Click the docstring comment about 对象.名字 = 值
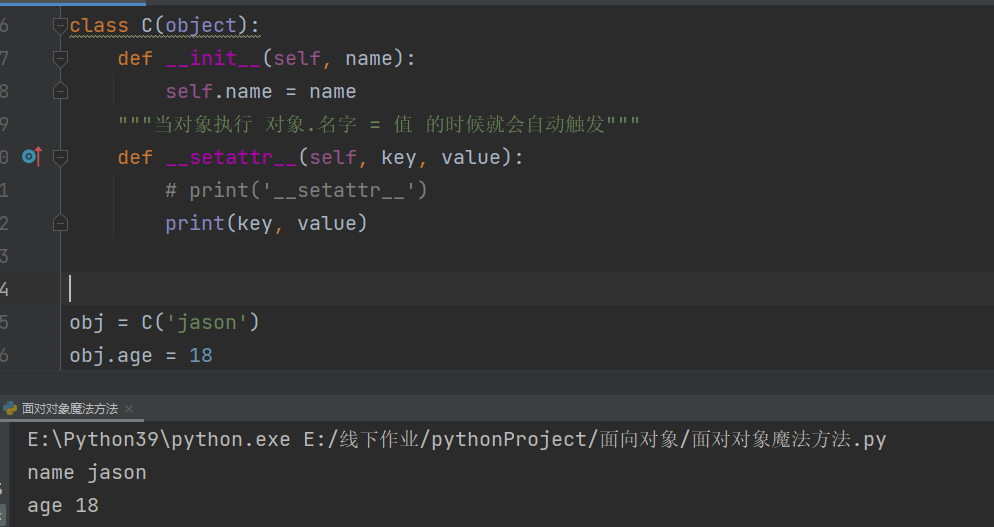Screen dimensions: 994x527 tap(378, 124)
